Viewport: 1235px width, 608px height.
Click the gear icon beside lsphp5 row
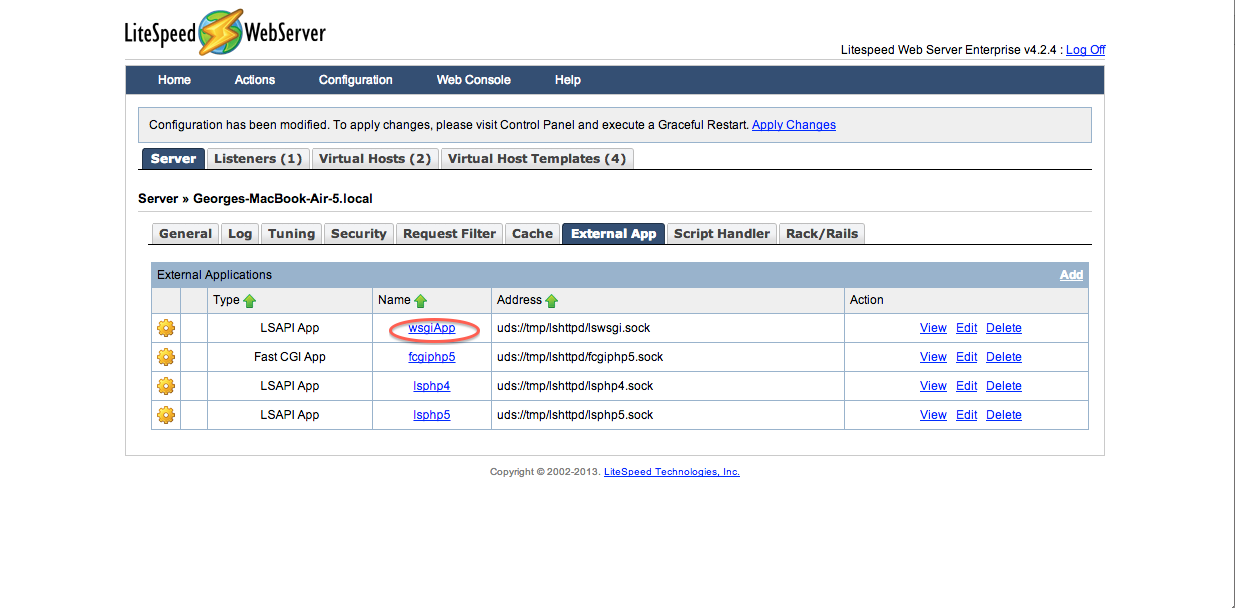[x=166, y=415]
